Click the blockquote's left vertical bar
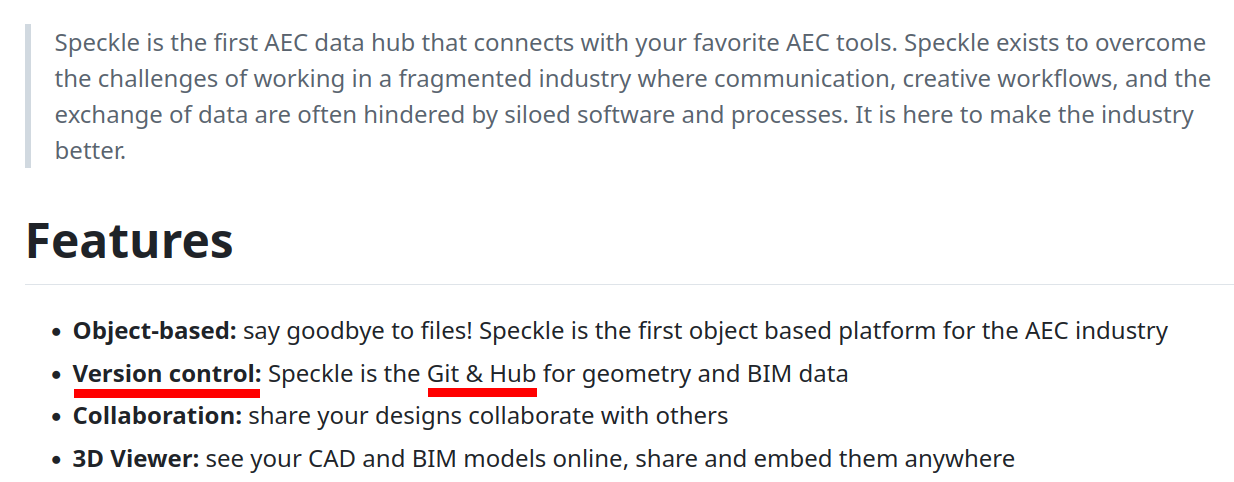 click(28, 97)
